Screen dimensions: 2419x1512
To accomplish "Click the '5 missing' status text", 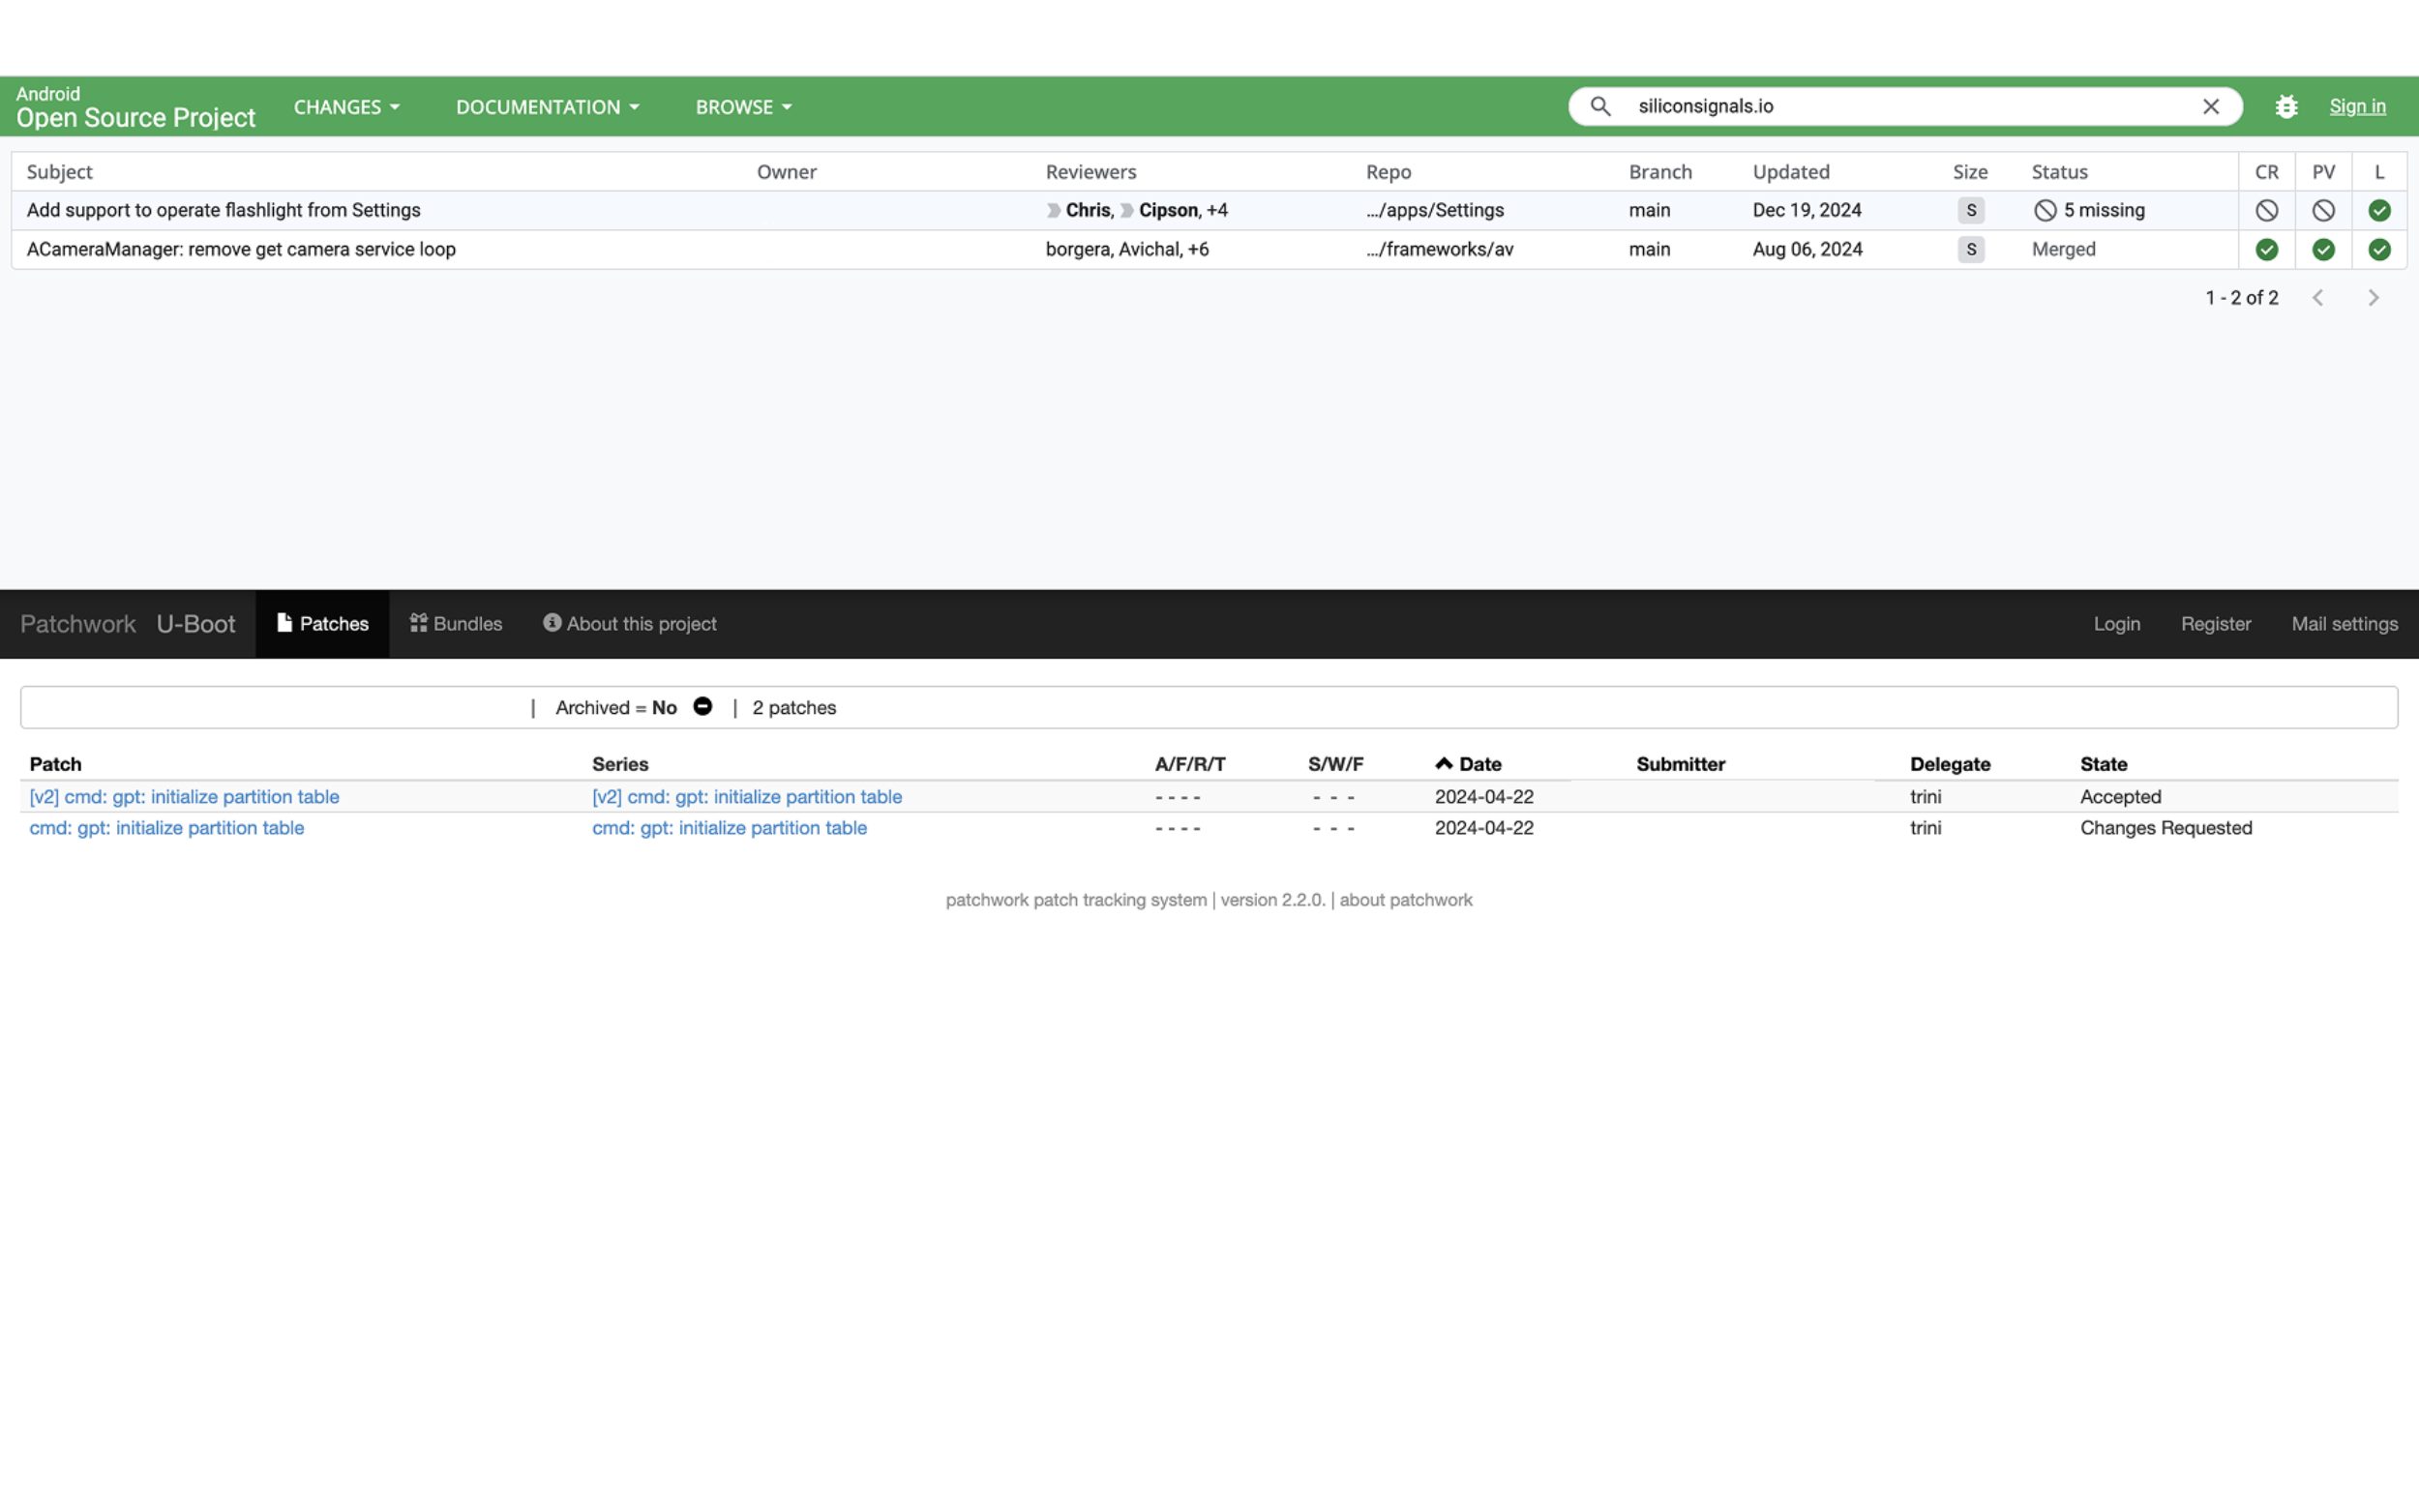I will 2104,210.
